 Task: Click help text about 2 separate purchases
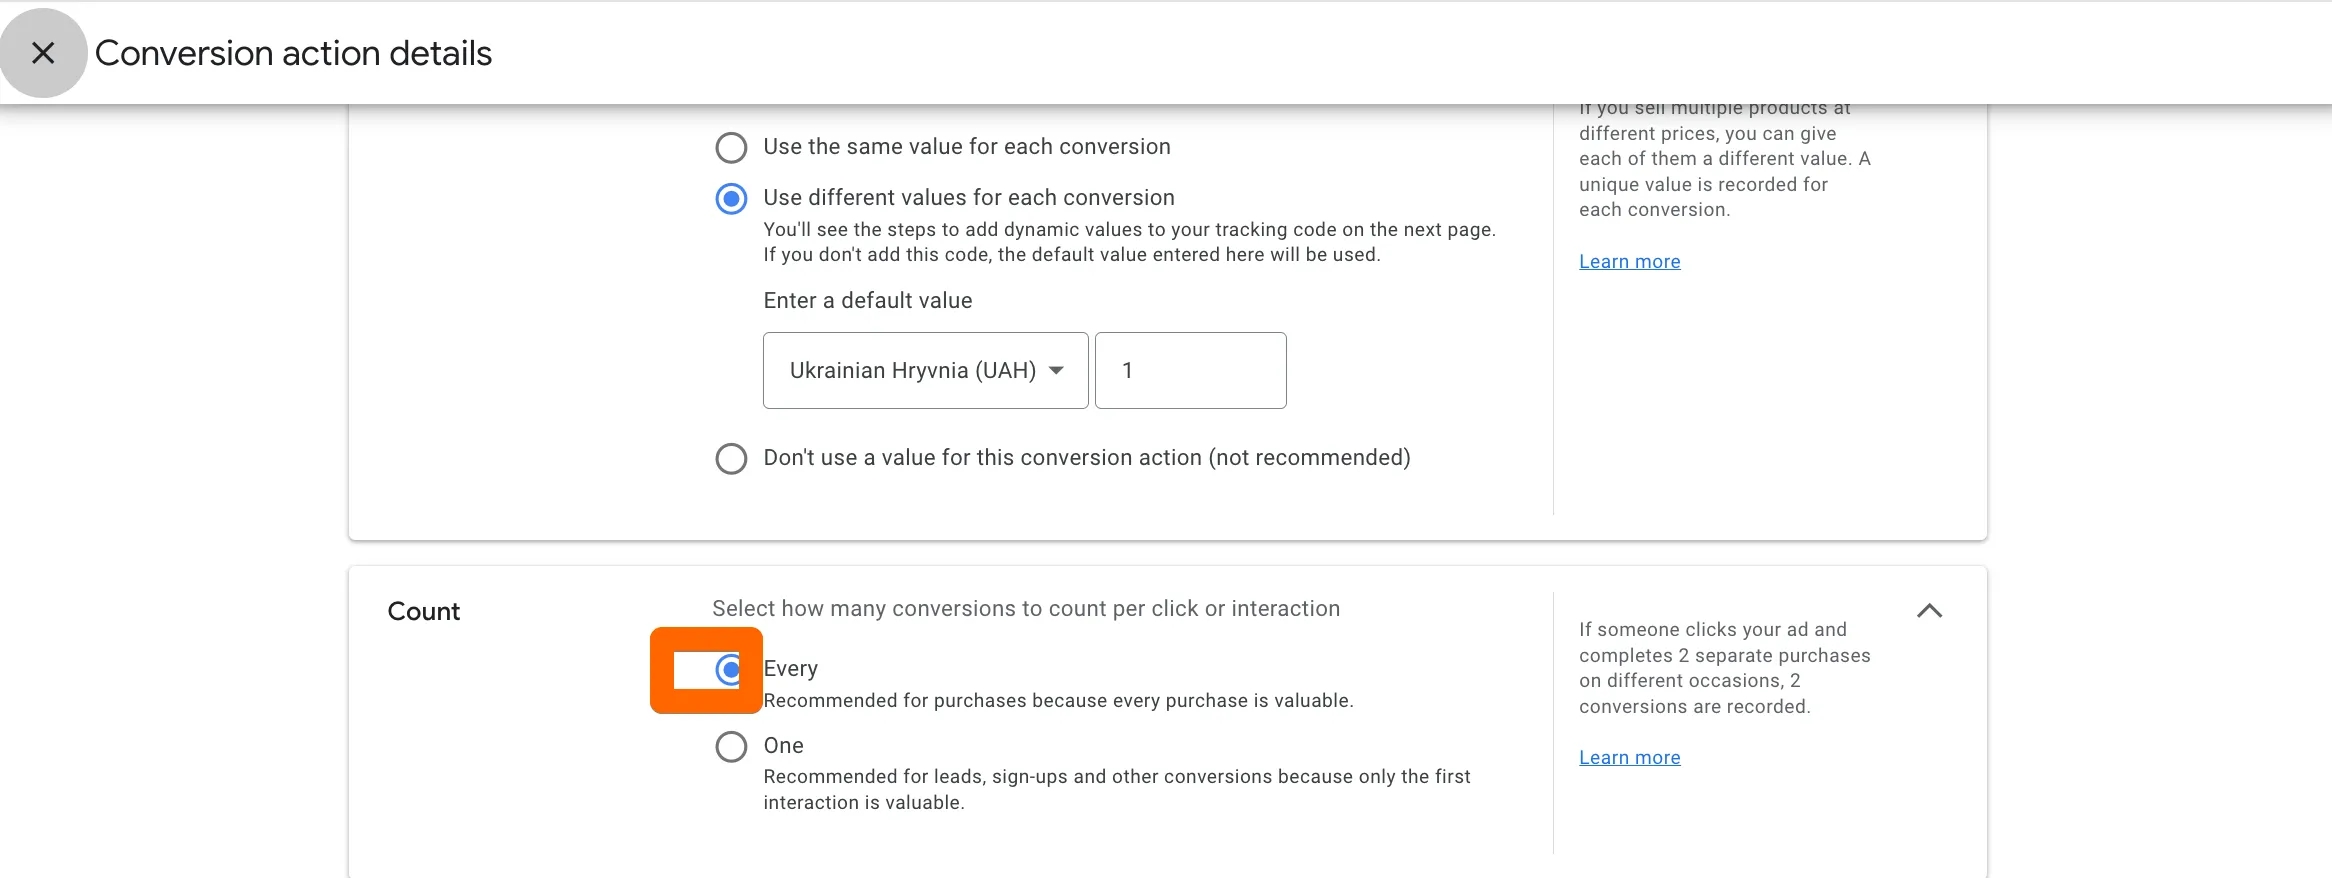click(1725, 668)
